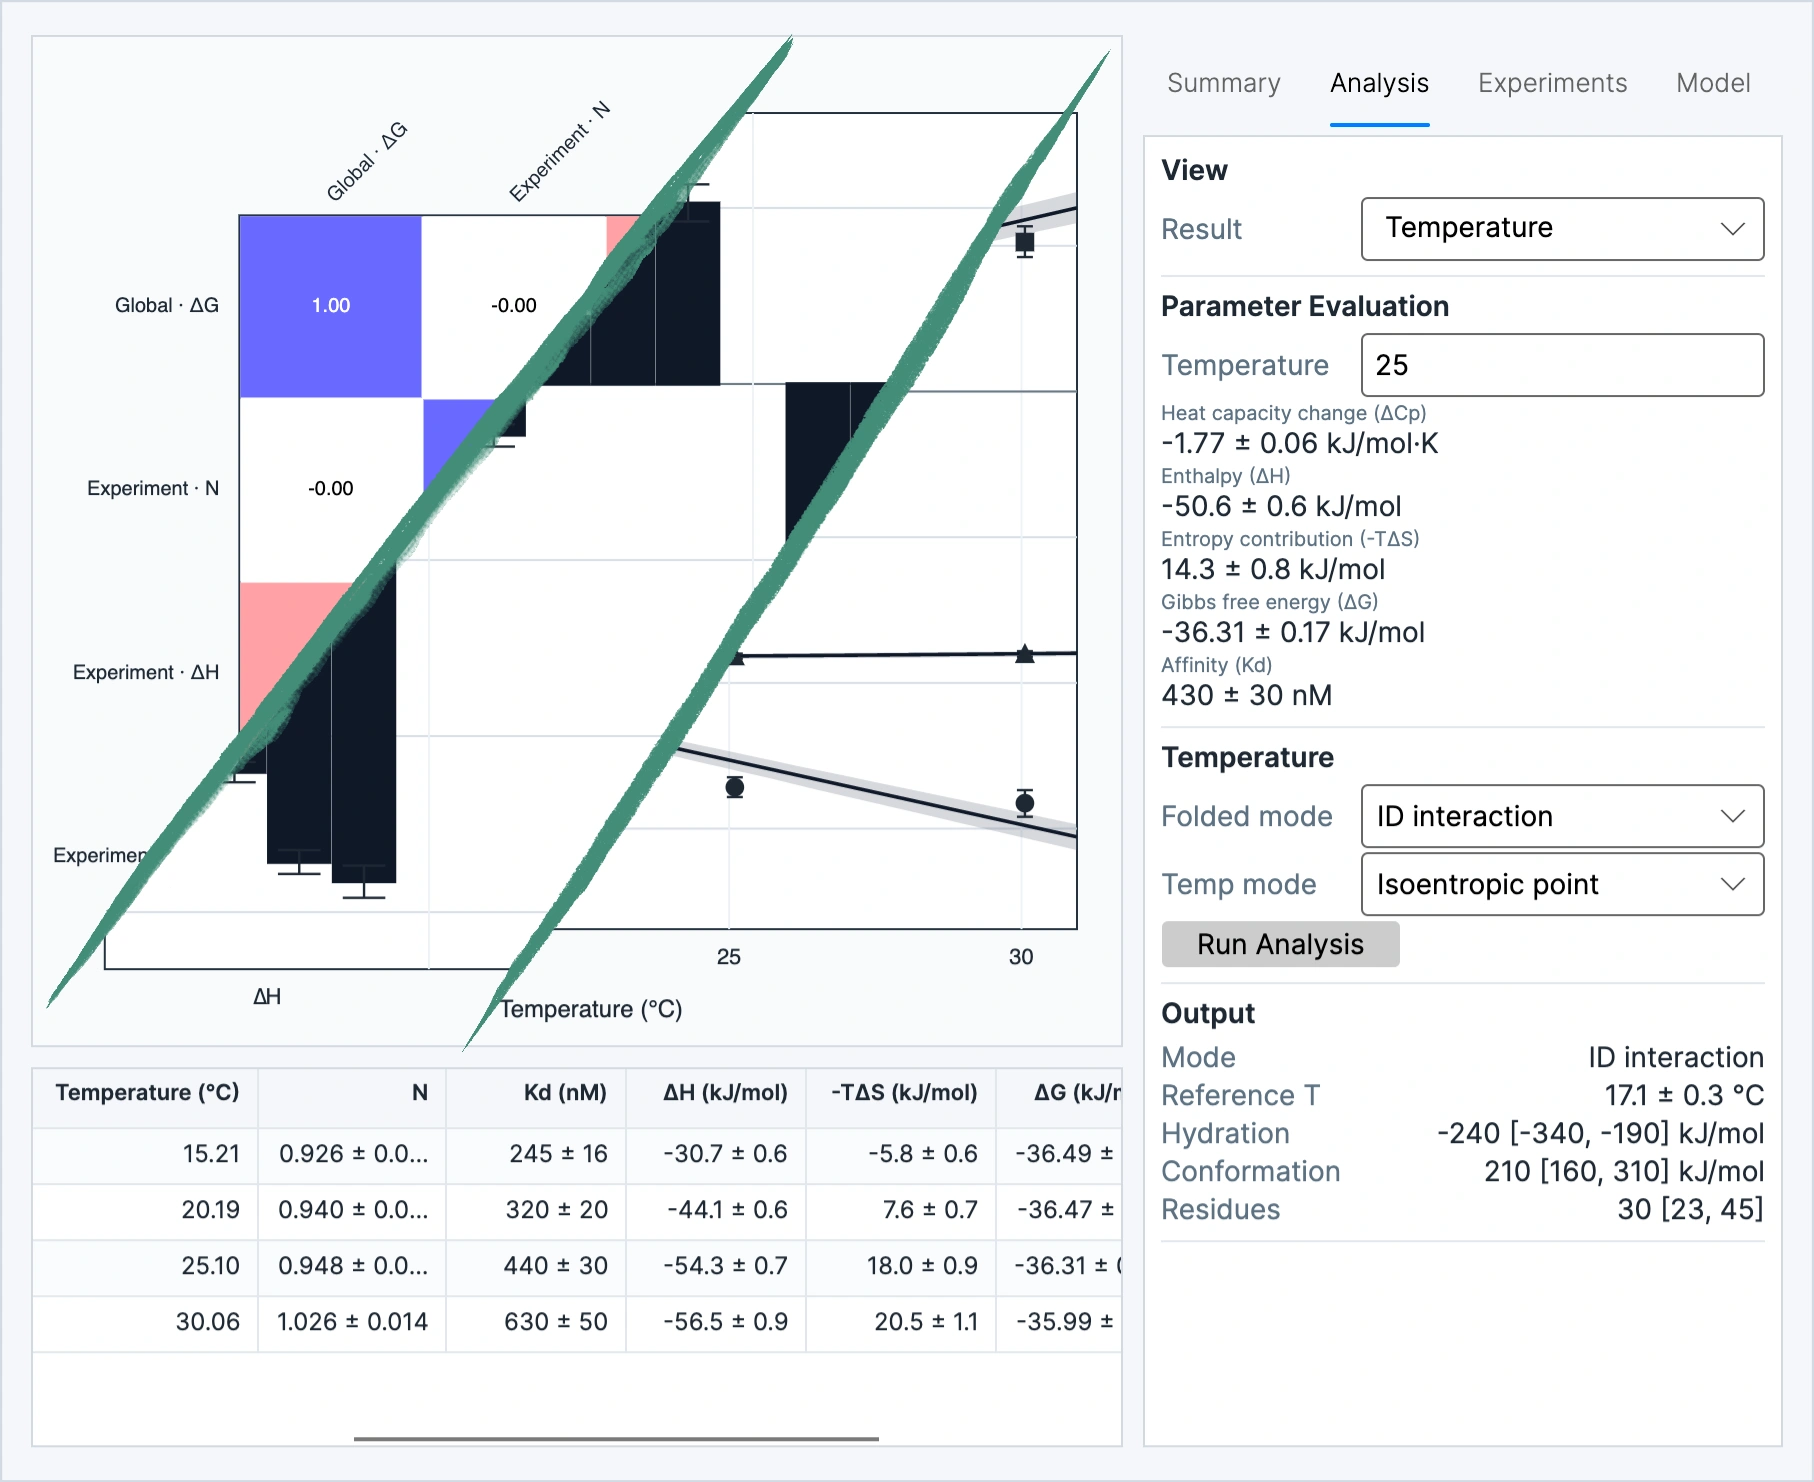Screen dimensions: 1814x1482
Task: Click the blue 1.00 Global ΔG correlation cell
Action: (x=330, y=306)
